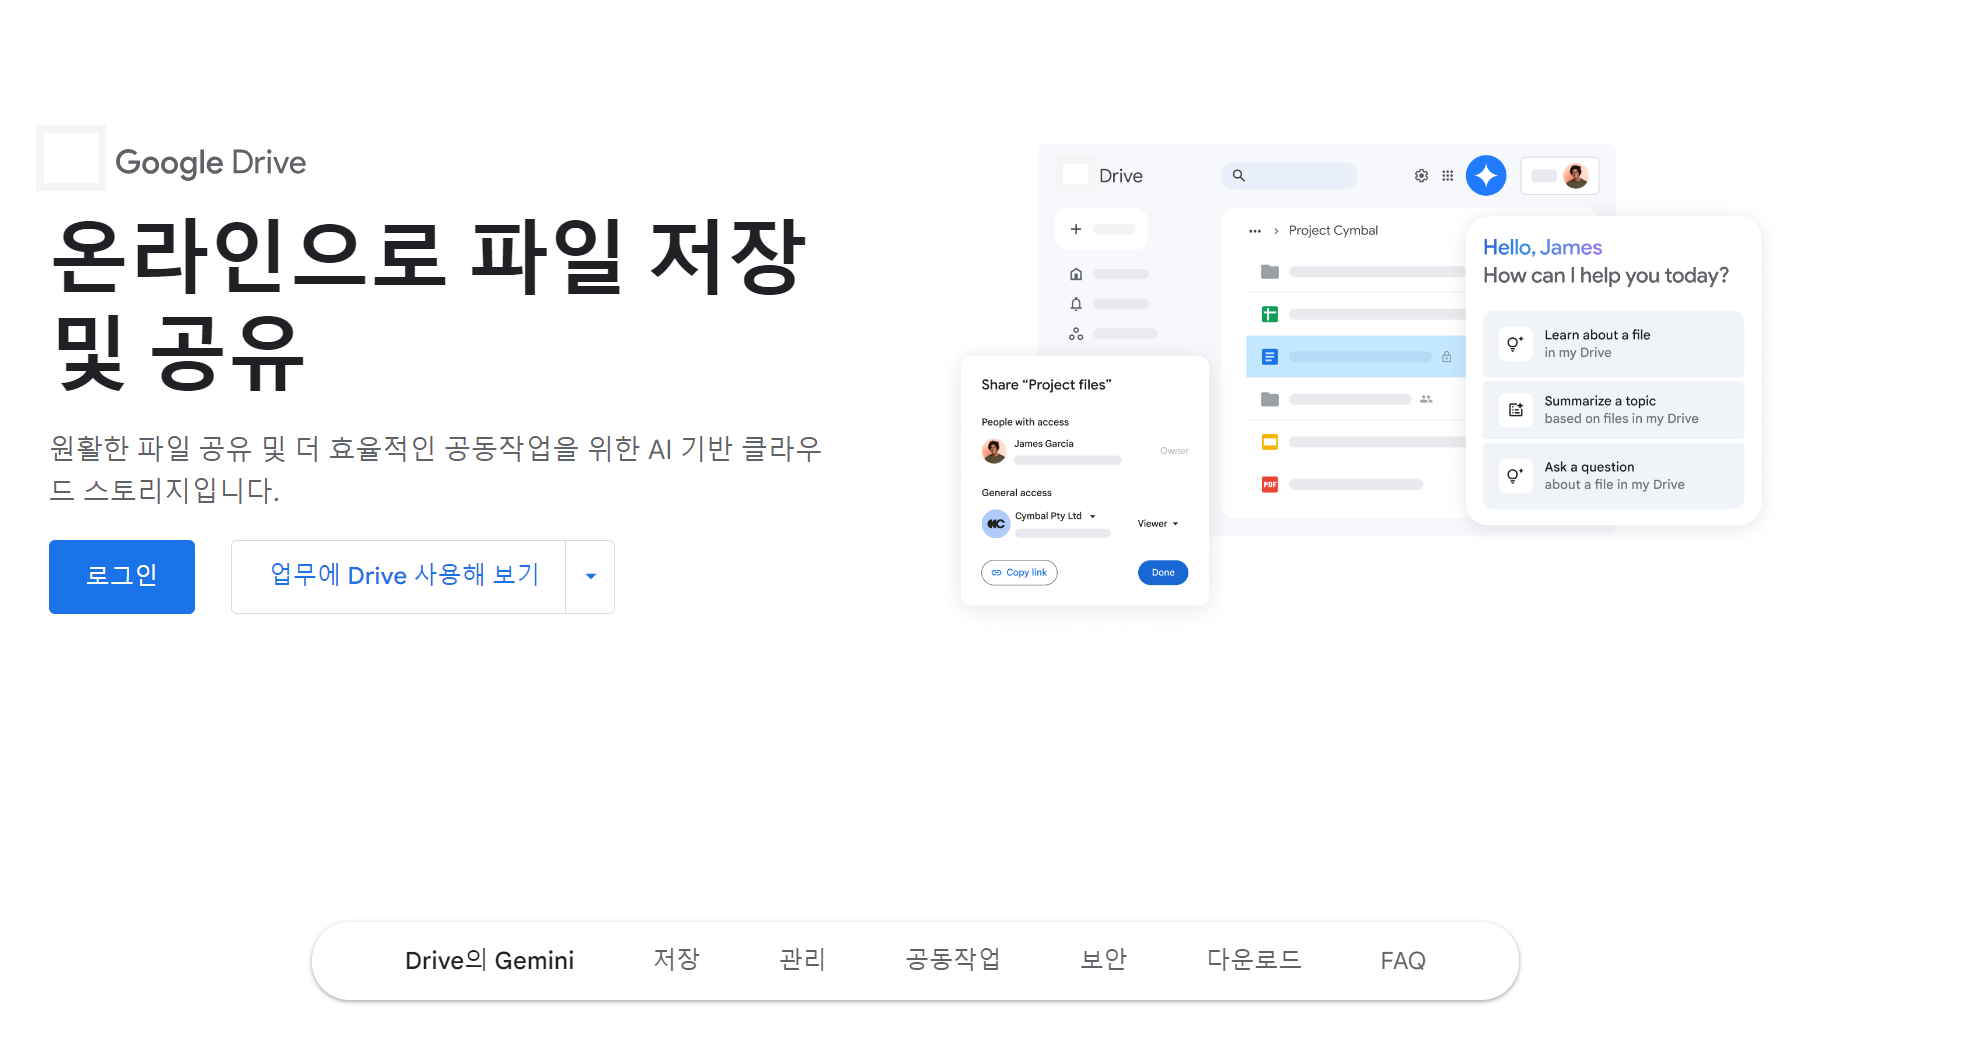Click the Cymbal Pty Ltd logo icon in General access
1977x1045 pixels.
(996, 524)
